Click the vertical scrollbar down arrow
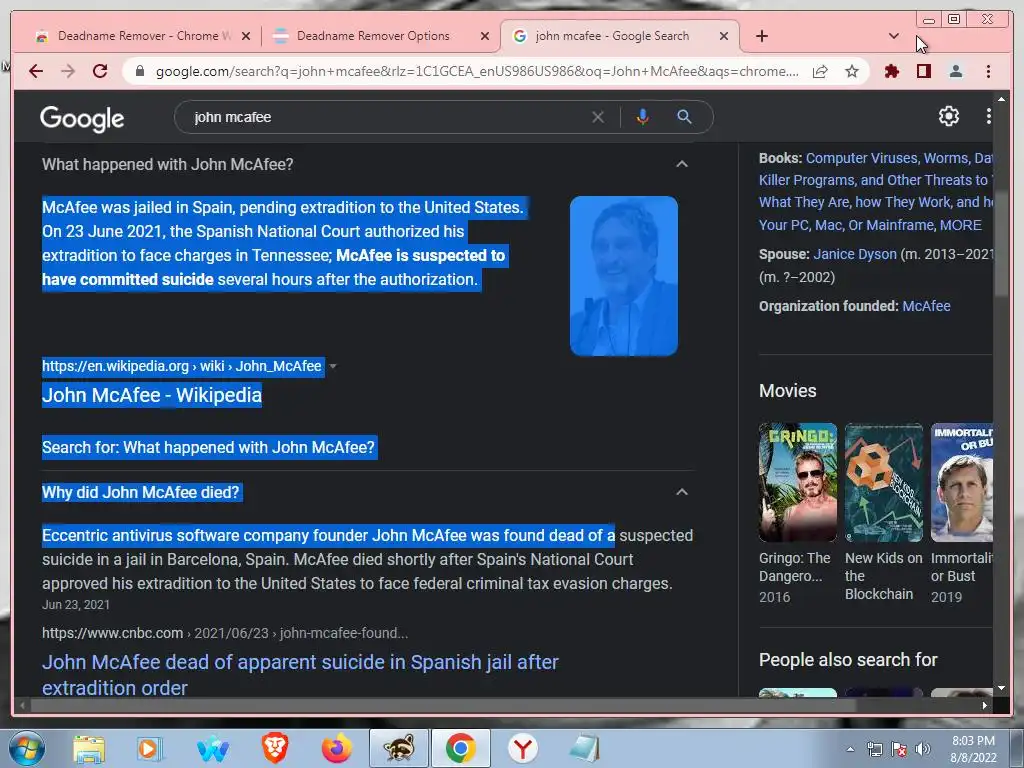Viewport: 1024px width, 768px height. click(x=1001, y=688)
